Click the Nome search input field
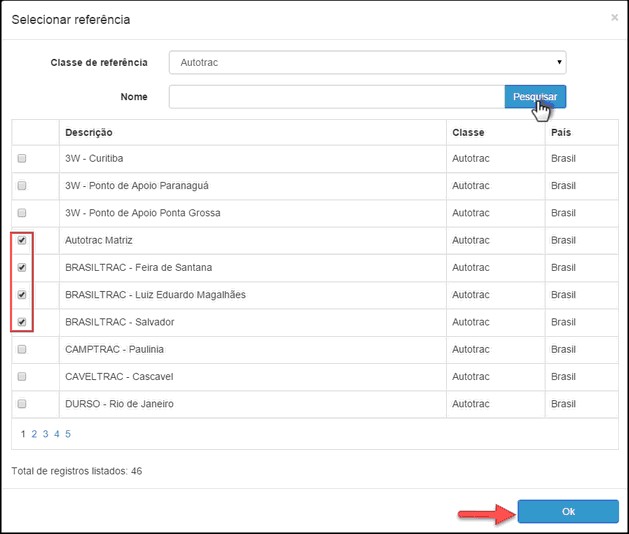 [337, 97]
